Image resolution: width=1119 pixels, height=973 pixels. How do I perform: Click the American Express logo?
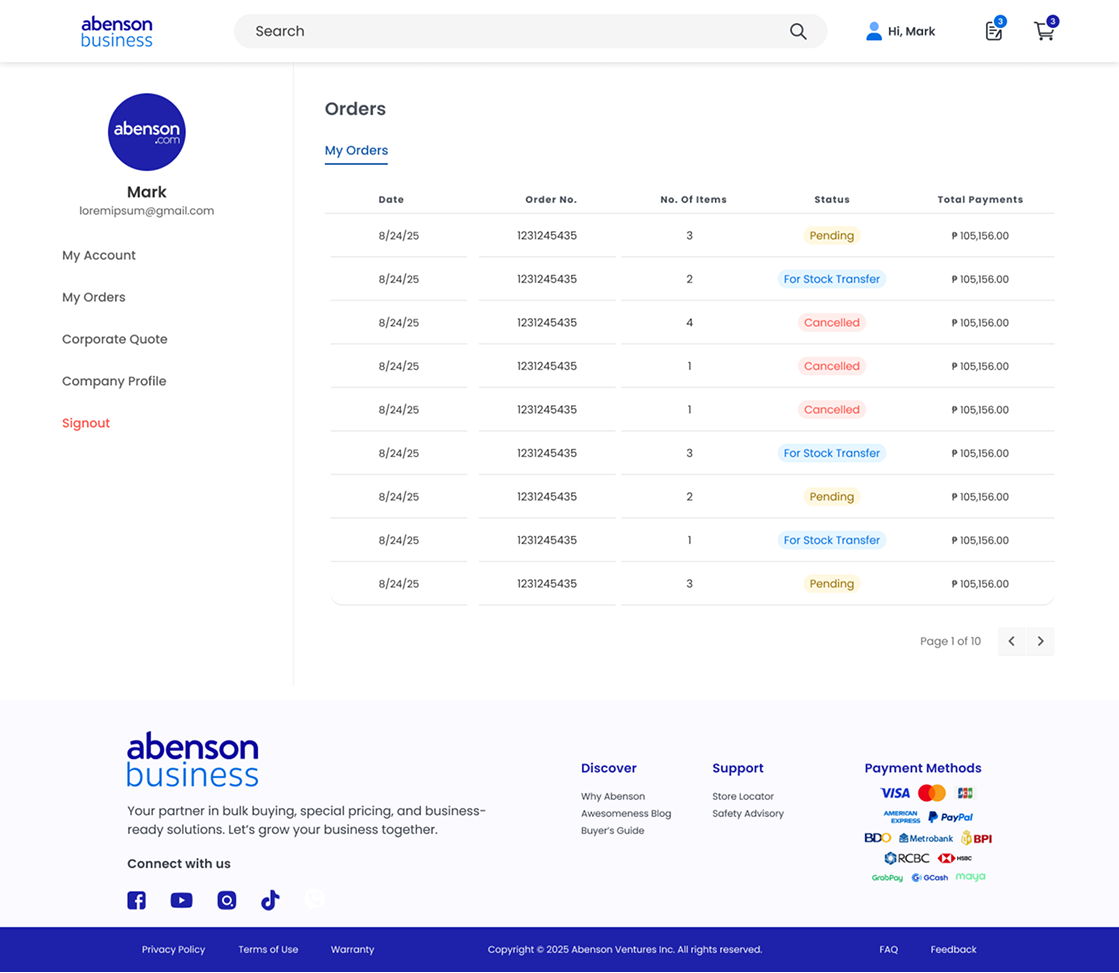(901, 817)
